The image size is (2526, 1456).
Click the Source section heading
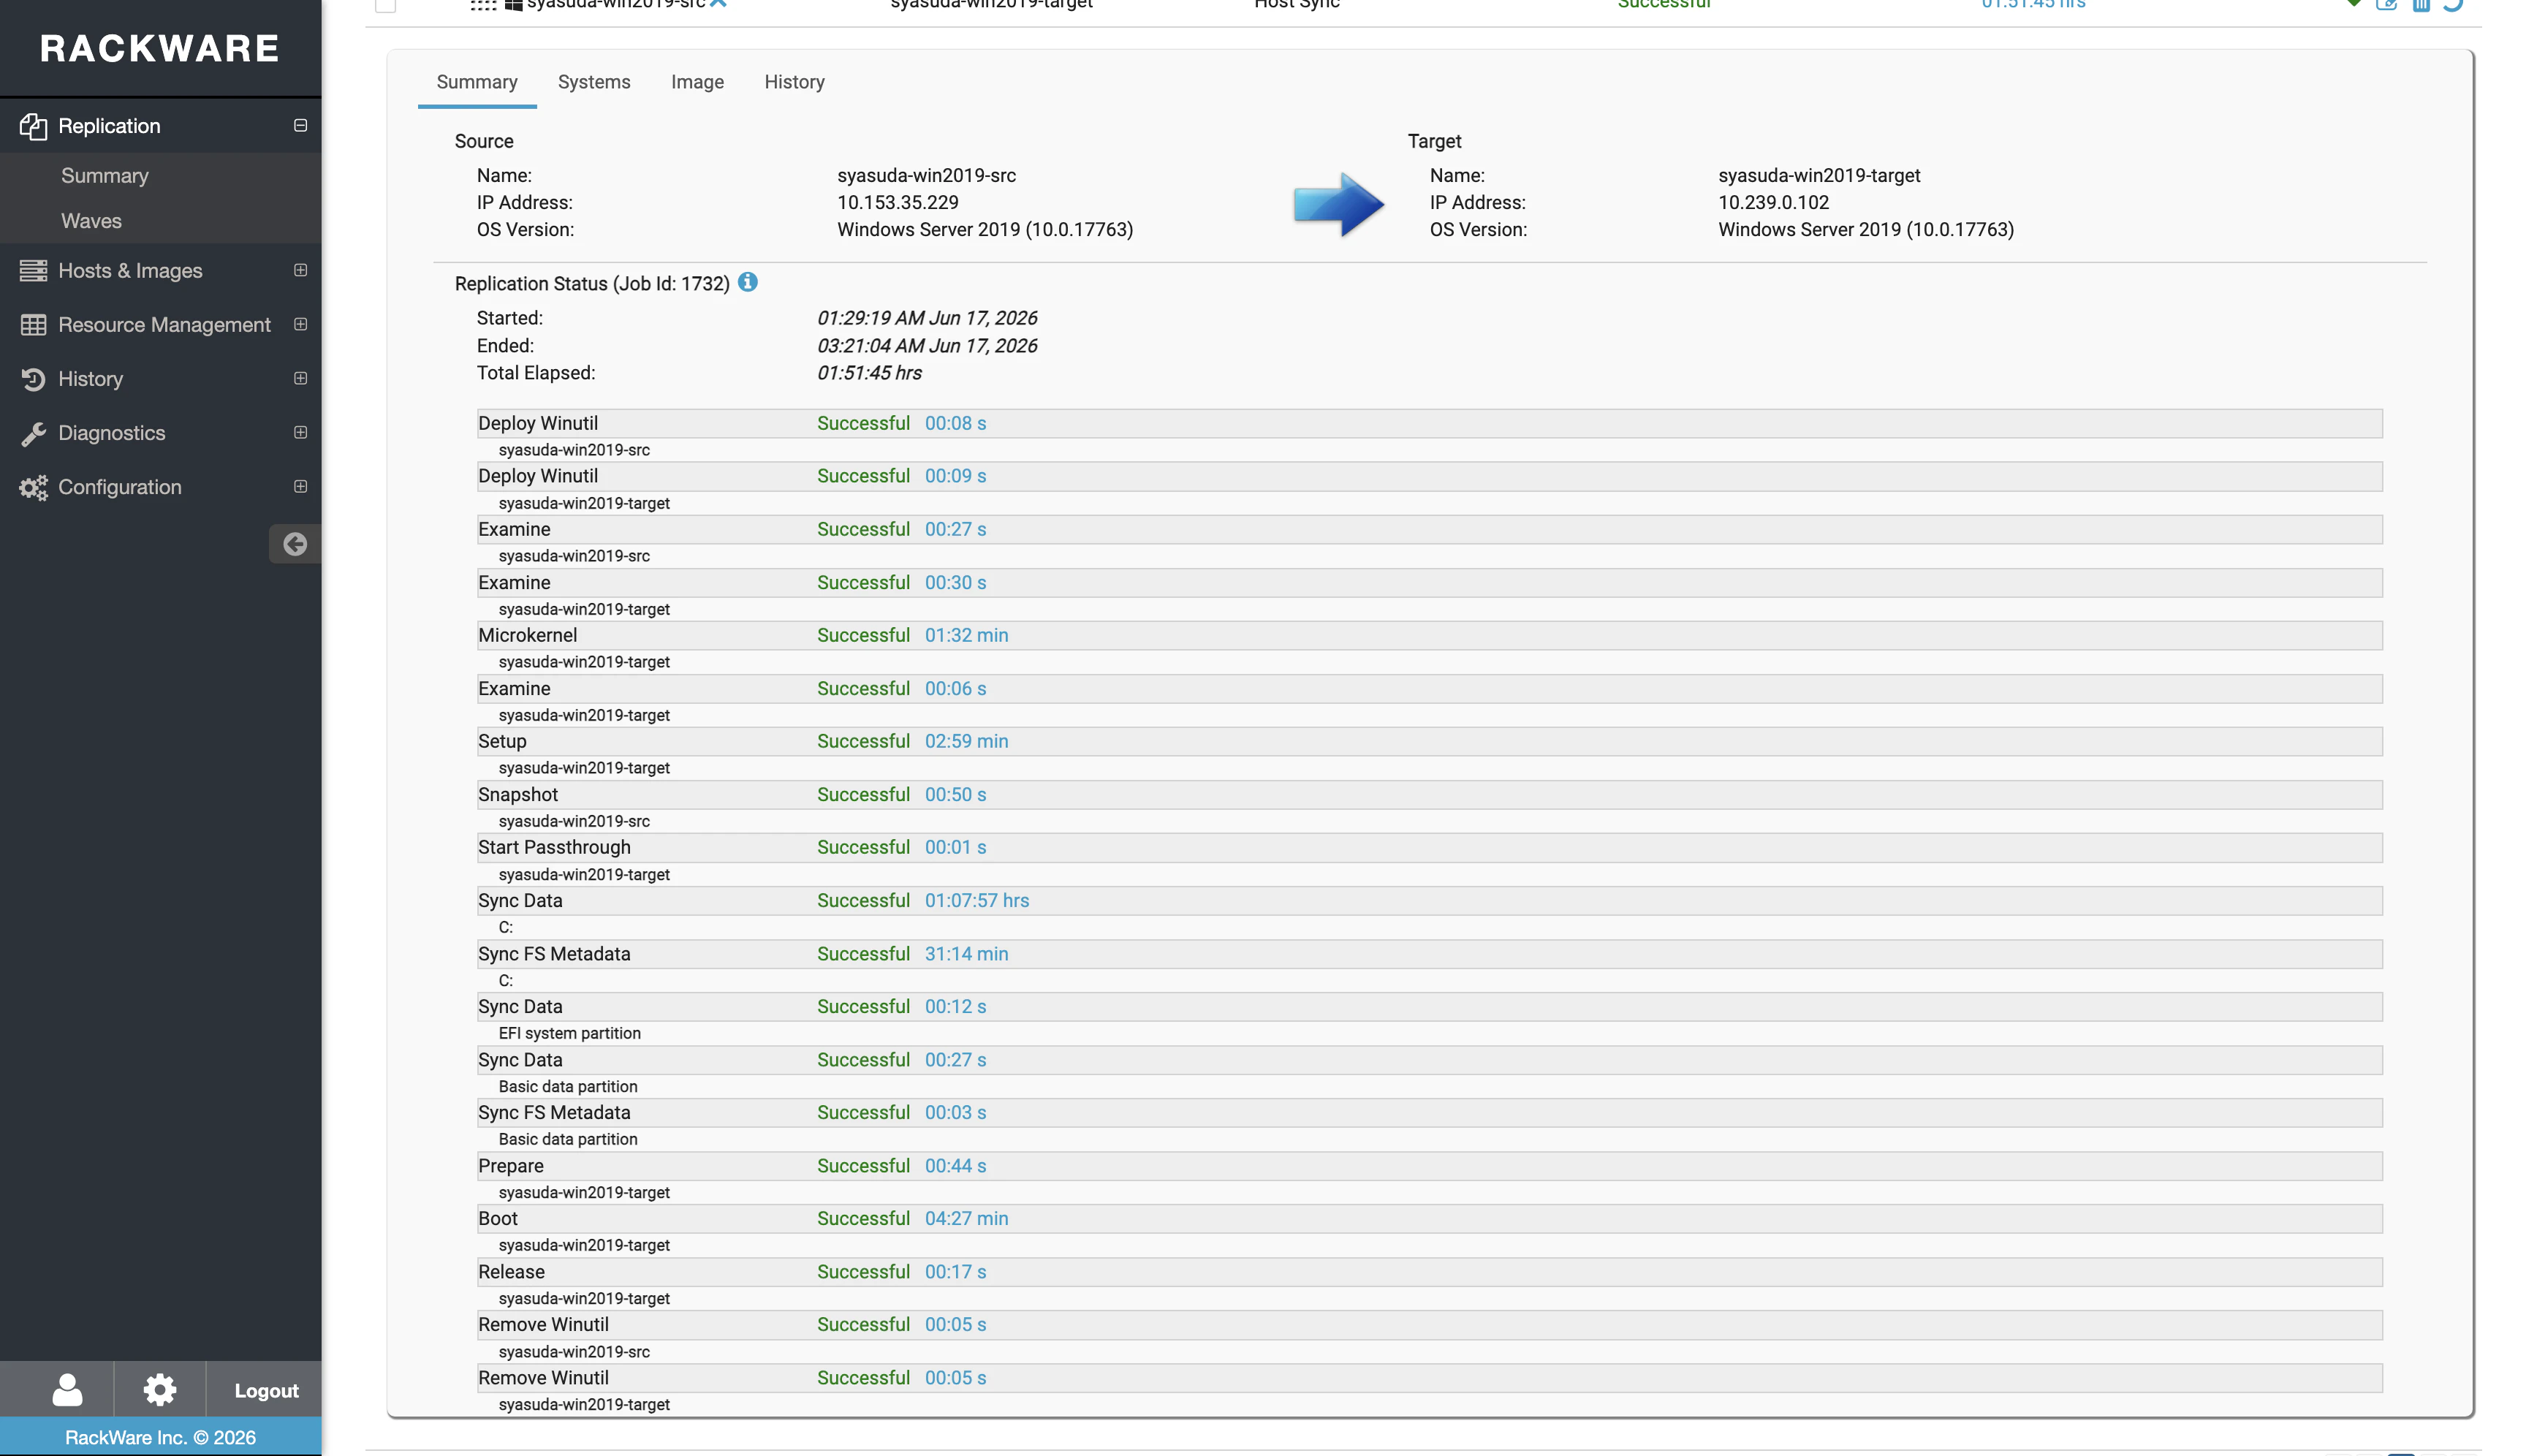(484, 141)
